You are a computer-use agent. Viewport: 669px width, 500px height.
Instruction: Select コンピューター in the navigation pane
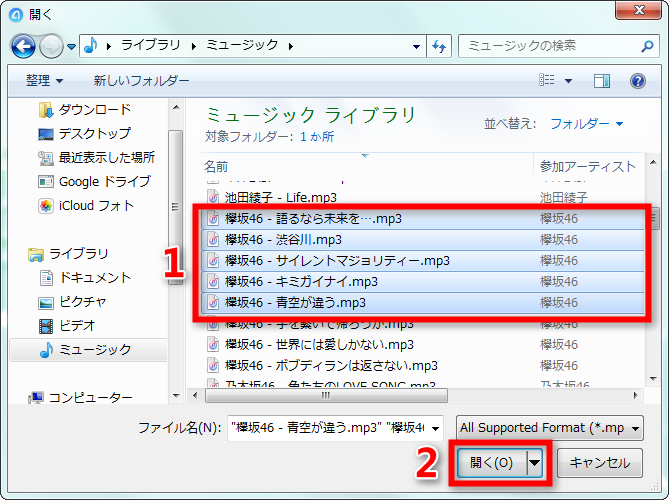click(90, 398)
